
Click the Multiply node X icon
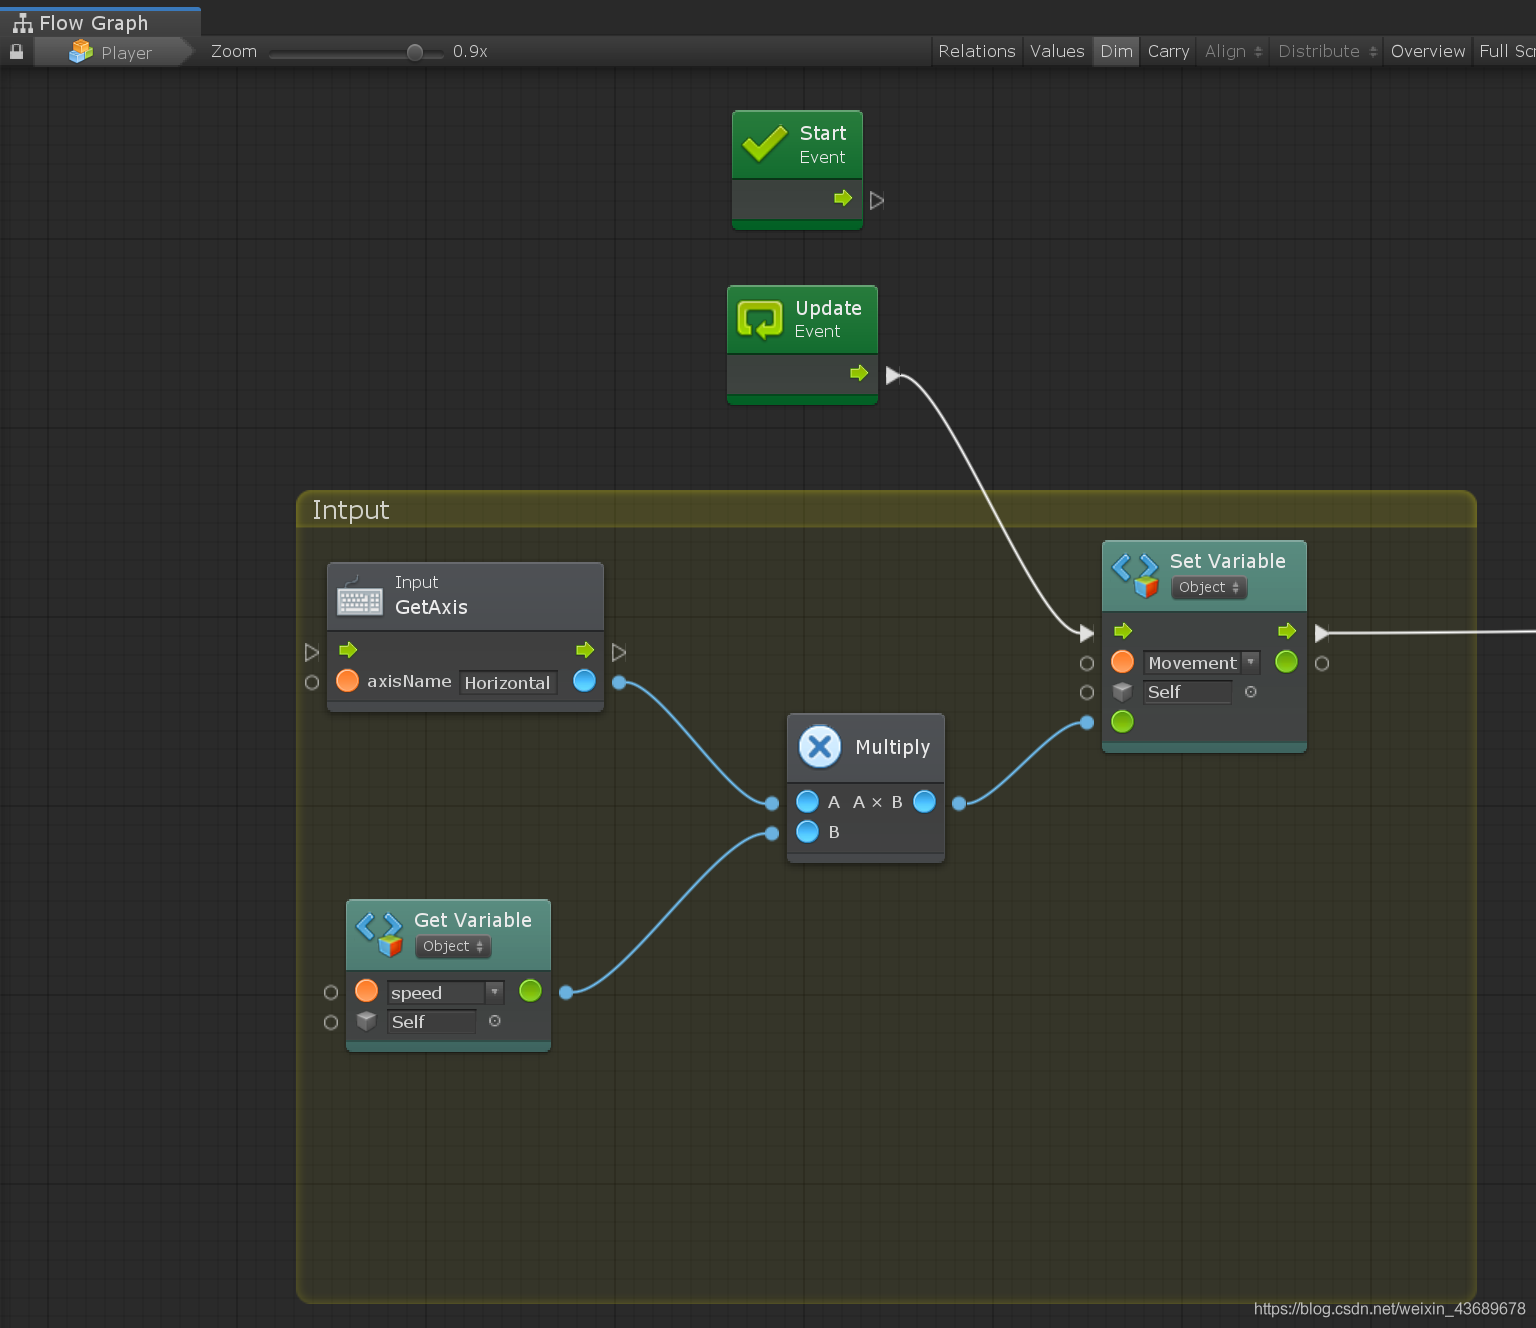pos(820,746)
